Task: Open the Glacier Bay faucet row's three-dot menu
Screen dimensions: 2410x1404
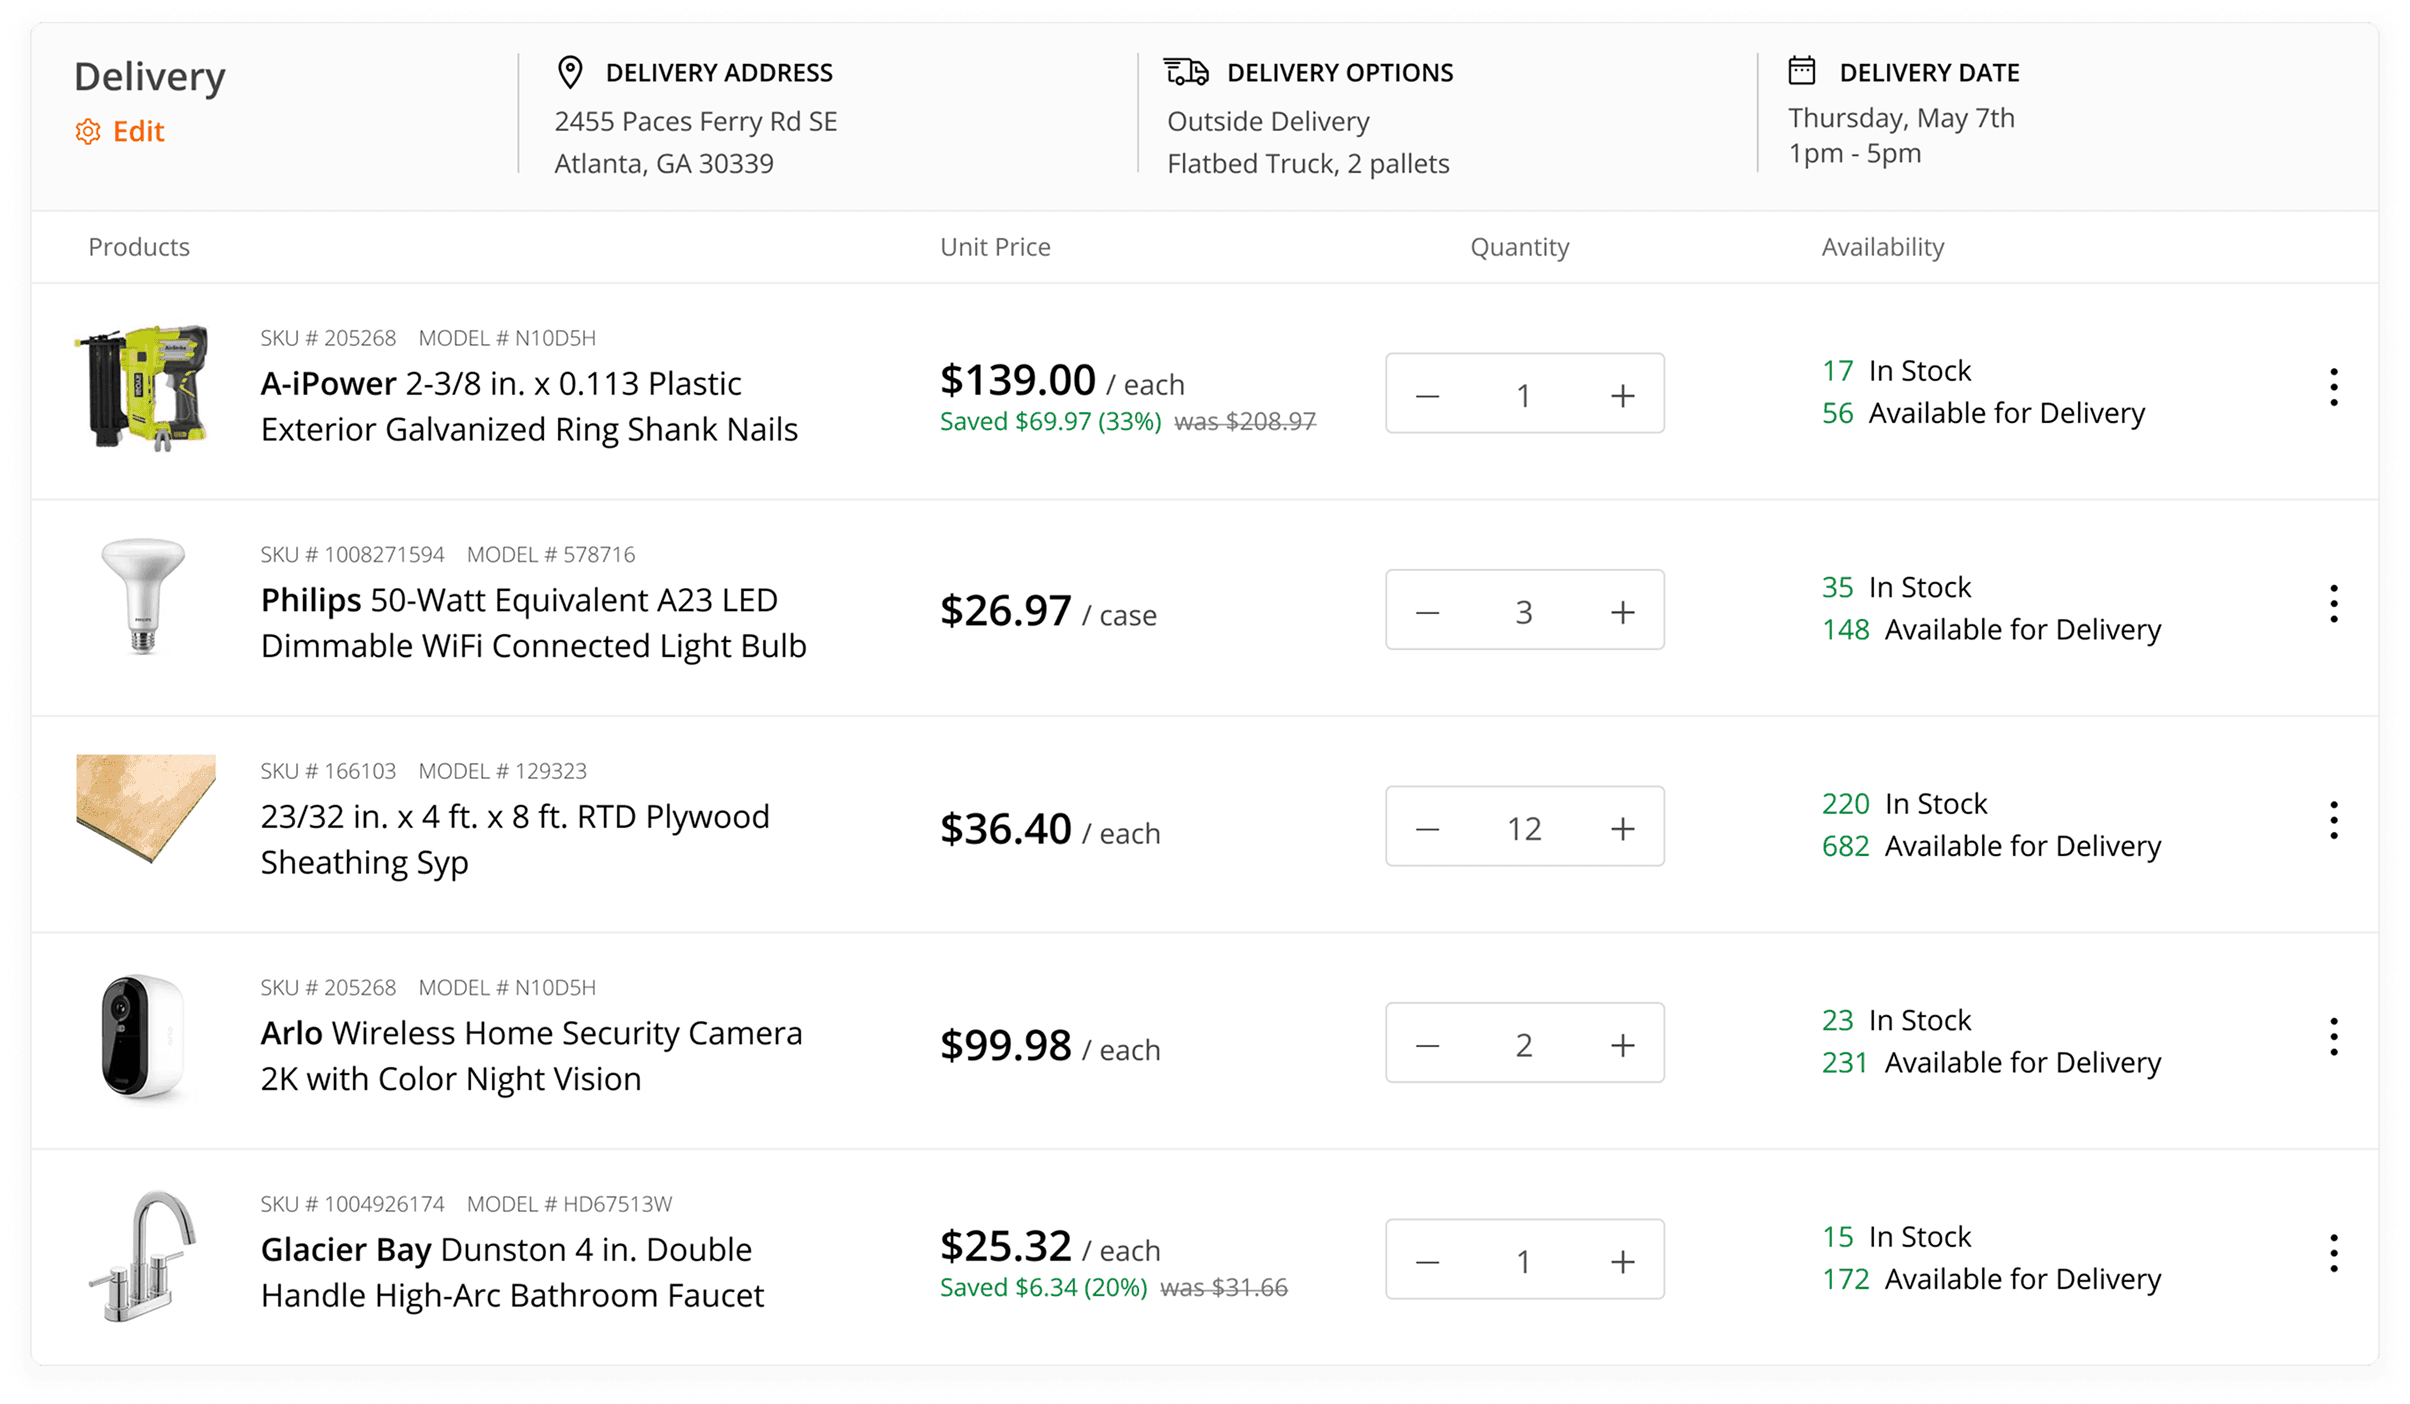Action: (2333, 1253)
